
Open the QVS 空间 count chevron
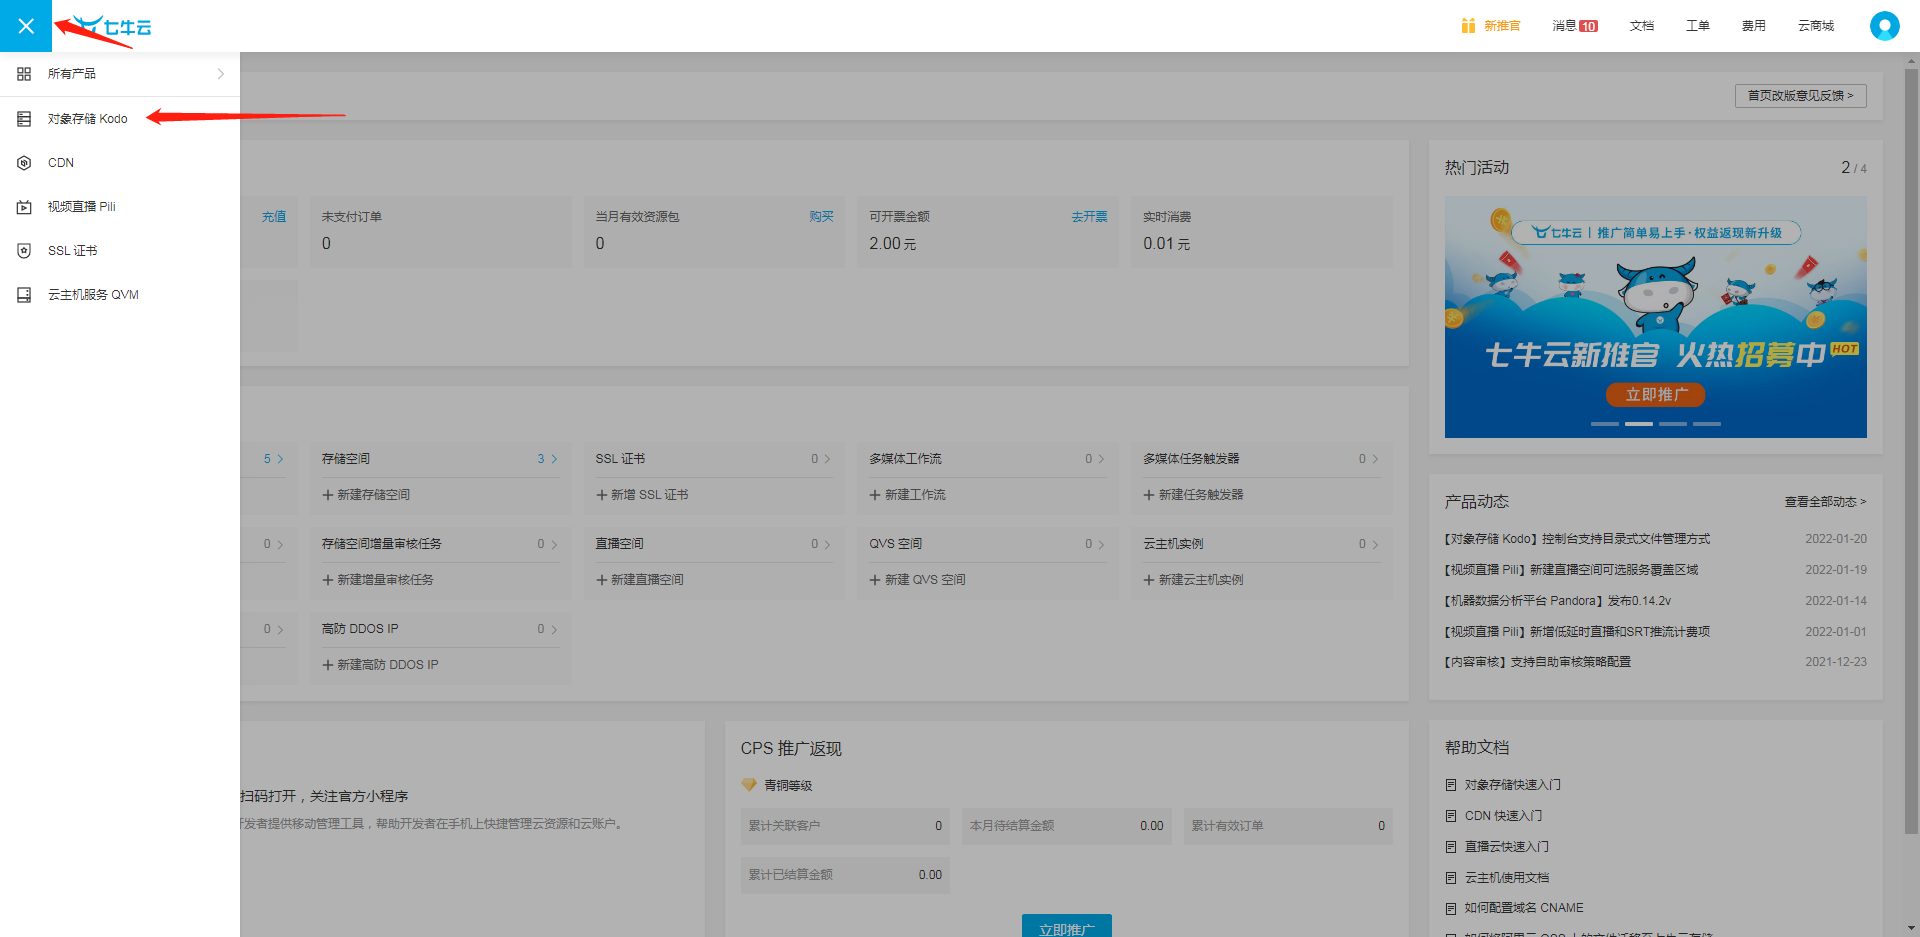(1102, 544)
